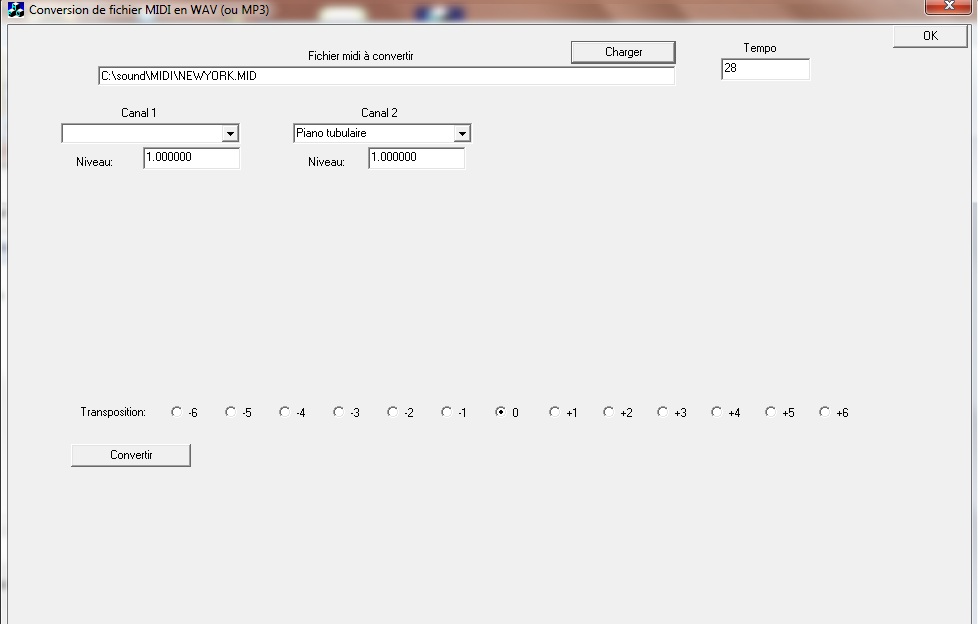Select transposition +2 radio button
This screenshot has height=624, width=978.
(608, 412)
